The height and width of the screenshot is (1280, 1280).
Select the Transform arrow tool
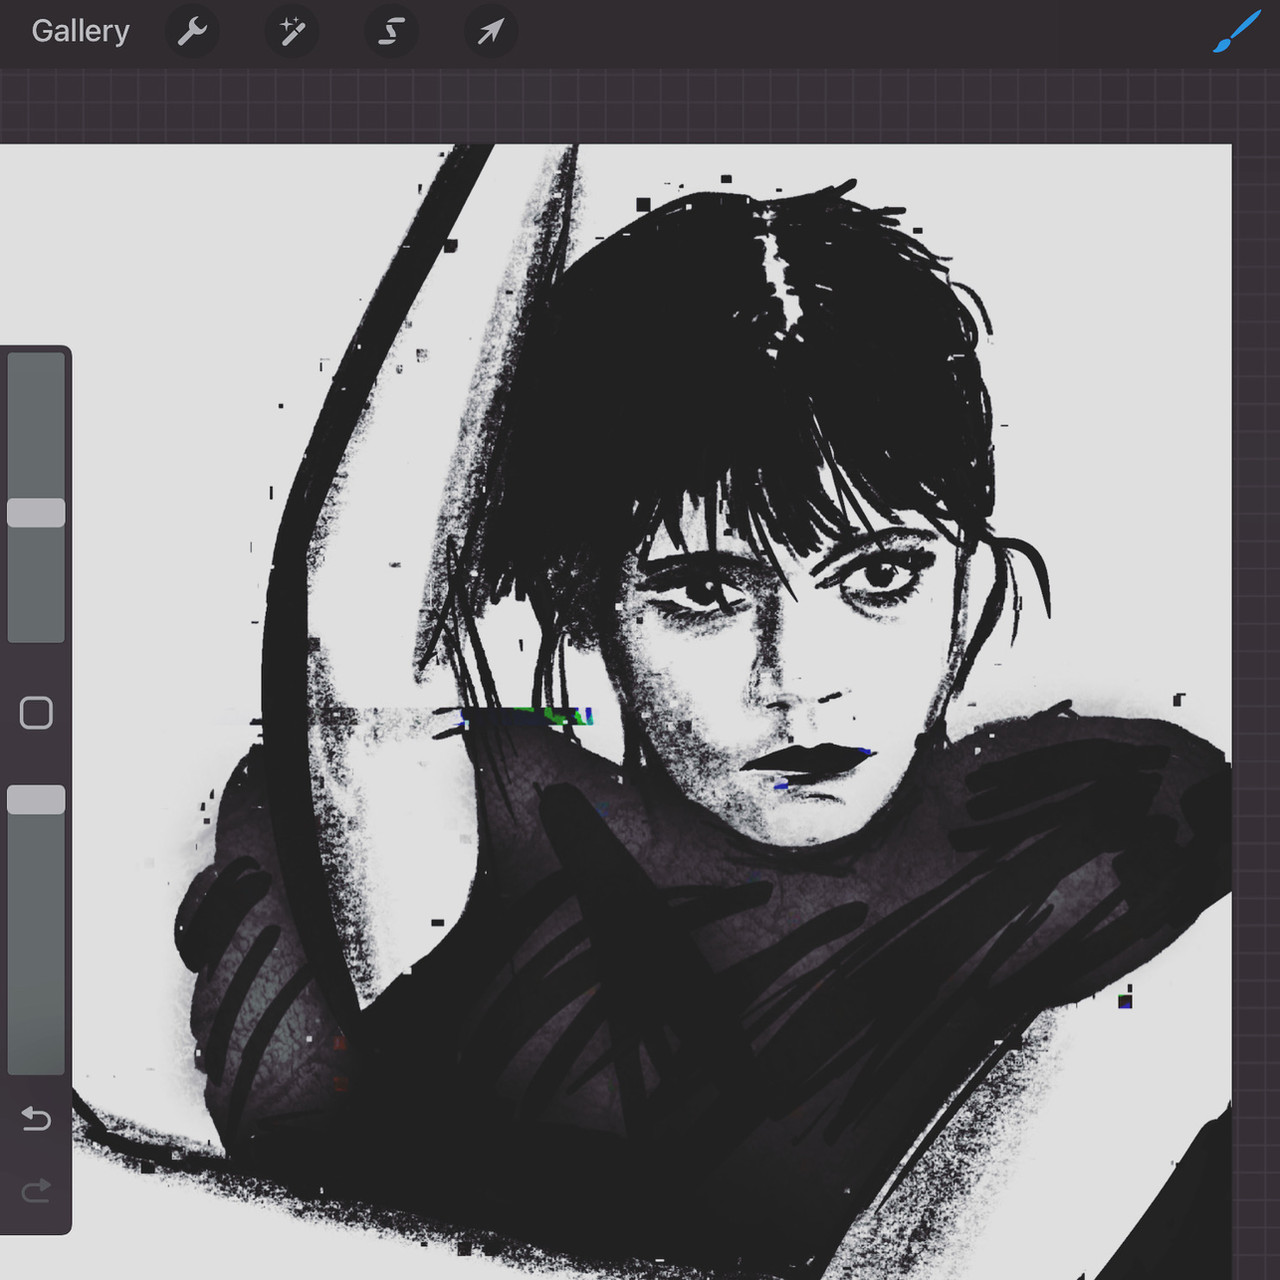pyautogui.click(x=490, y=32)
